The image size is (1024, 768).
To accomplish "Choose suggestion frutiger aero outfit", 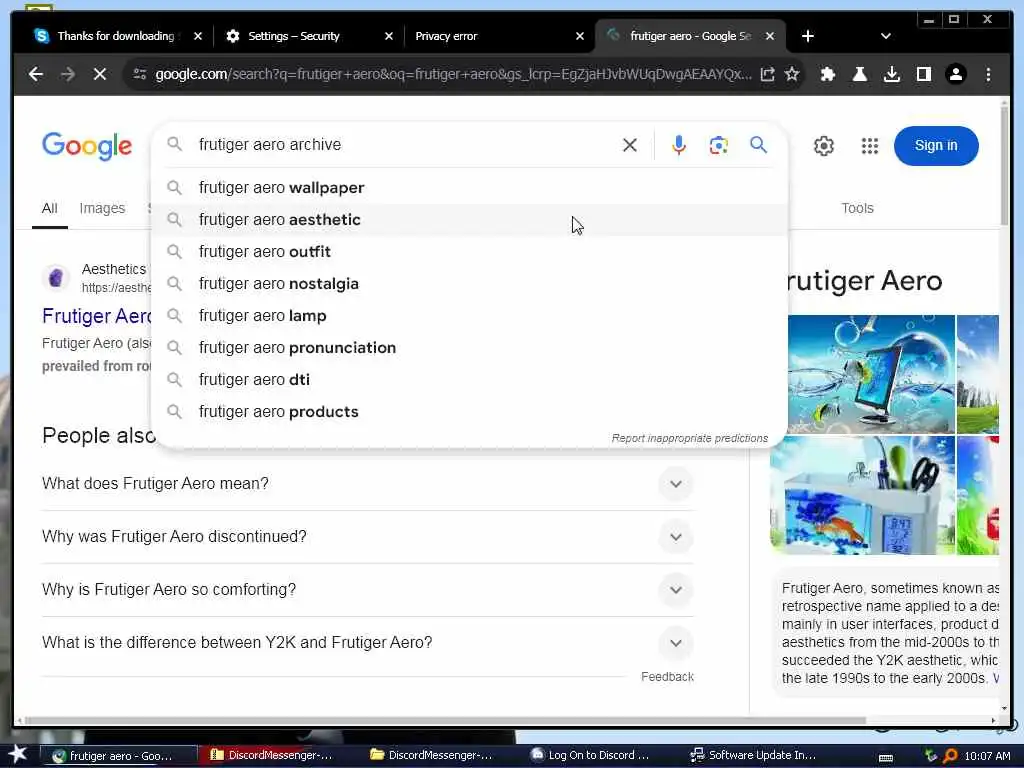I will pos(469,252).
